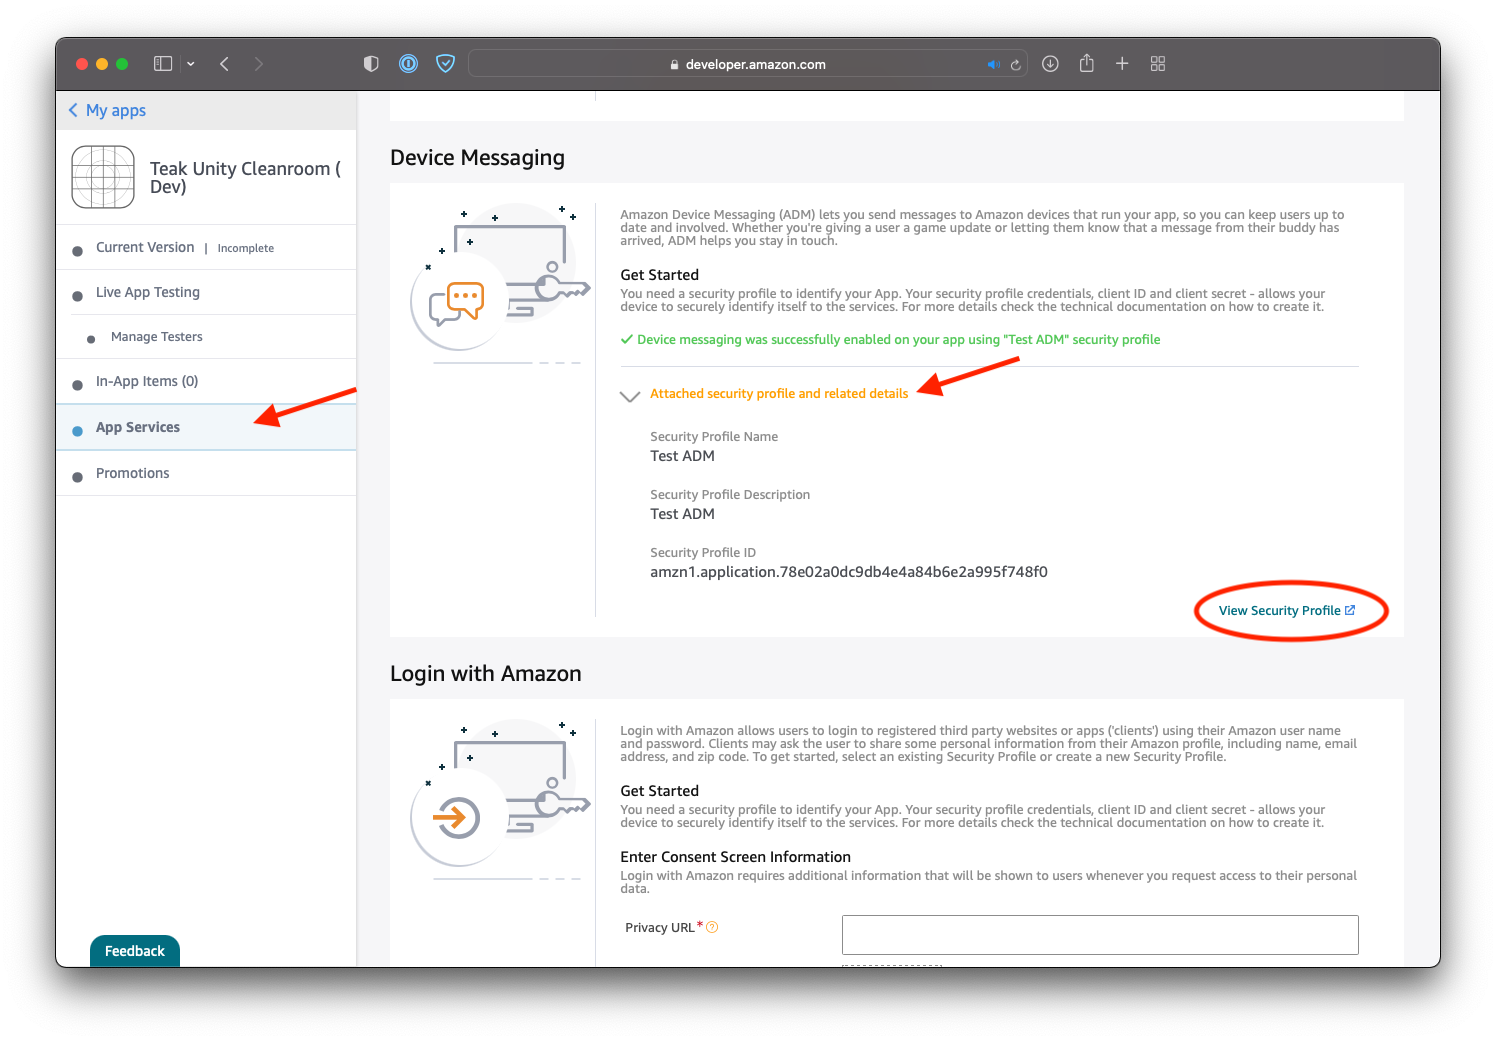1496x1041 pixels.
Task: Click Test ADM under Security Profile Description
Action: [683, 514]
